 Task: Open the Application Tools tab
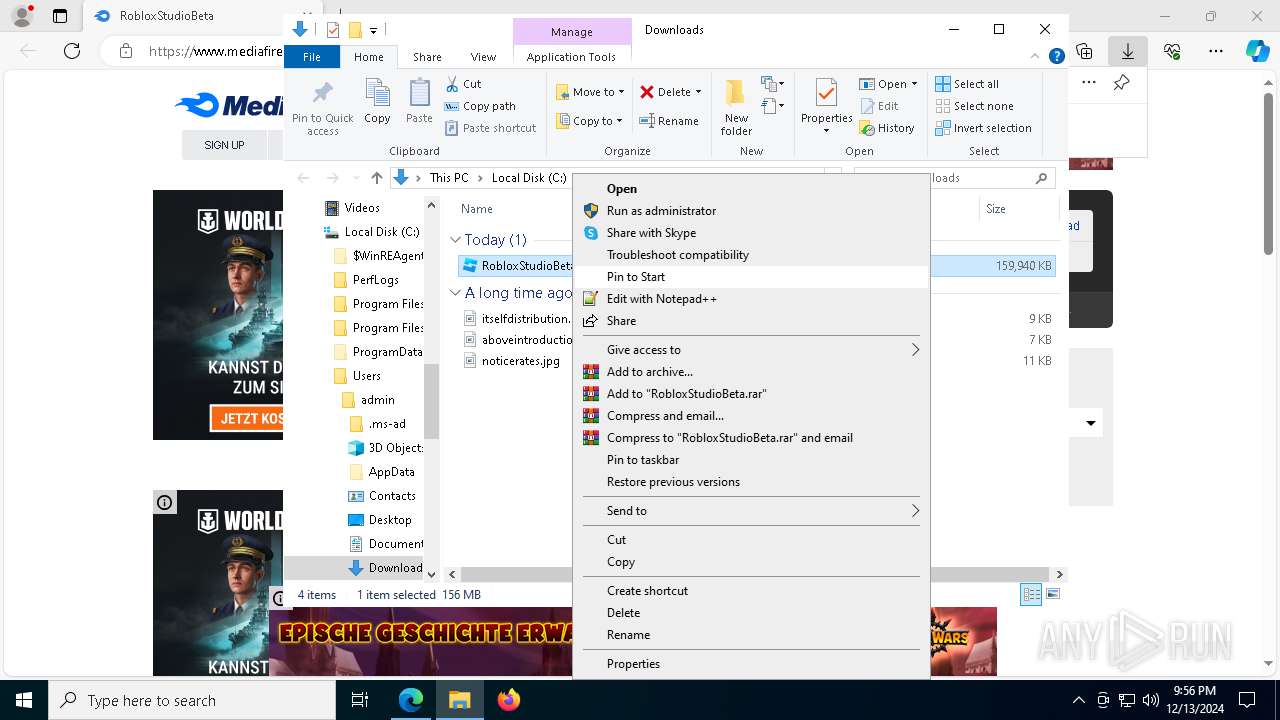[571, 57]
